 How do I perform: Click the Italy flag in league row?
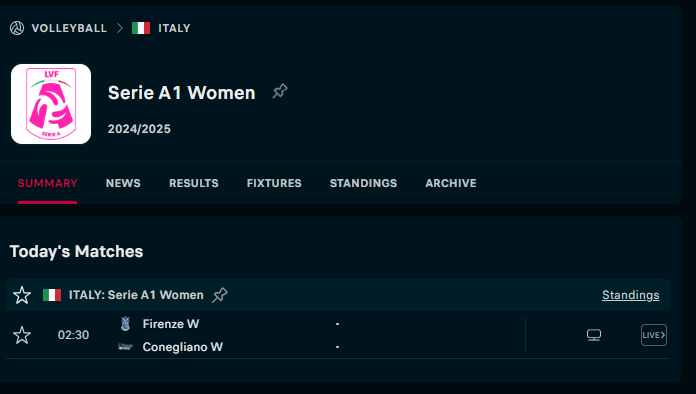click(52, 295)
